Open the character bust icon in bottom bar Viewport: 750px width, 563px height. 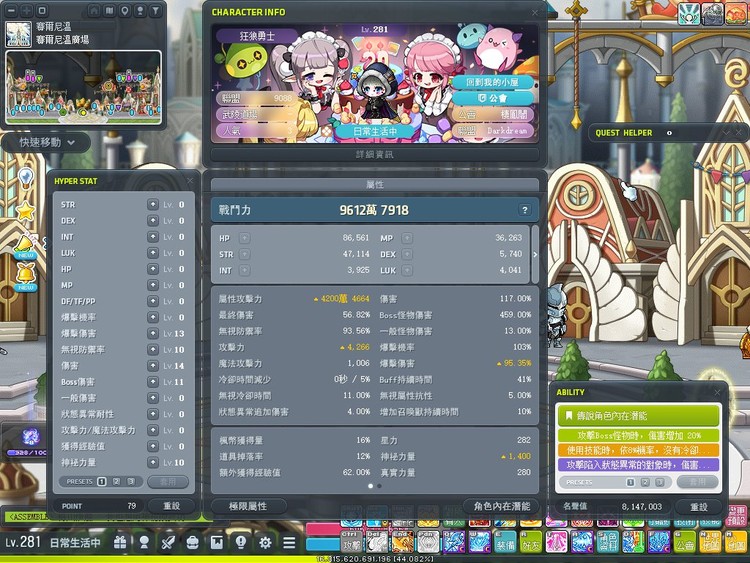coord(144,542)
